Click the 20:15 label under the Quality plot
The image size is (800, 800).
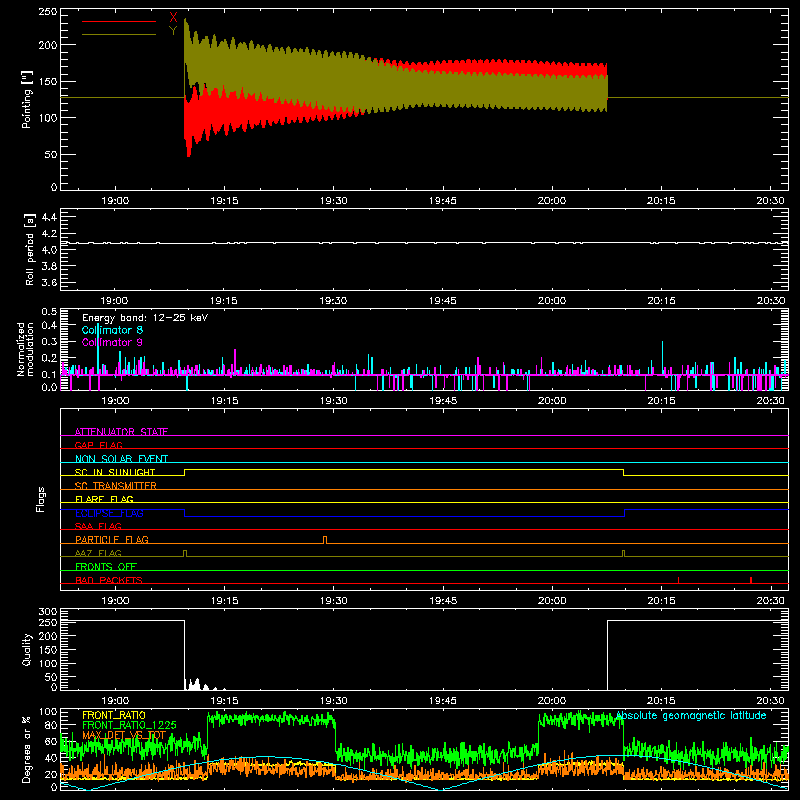661,701
